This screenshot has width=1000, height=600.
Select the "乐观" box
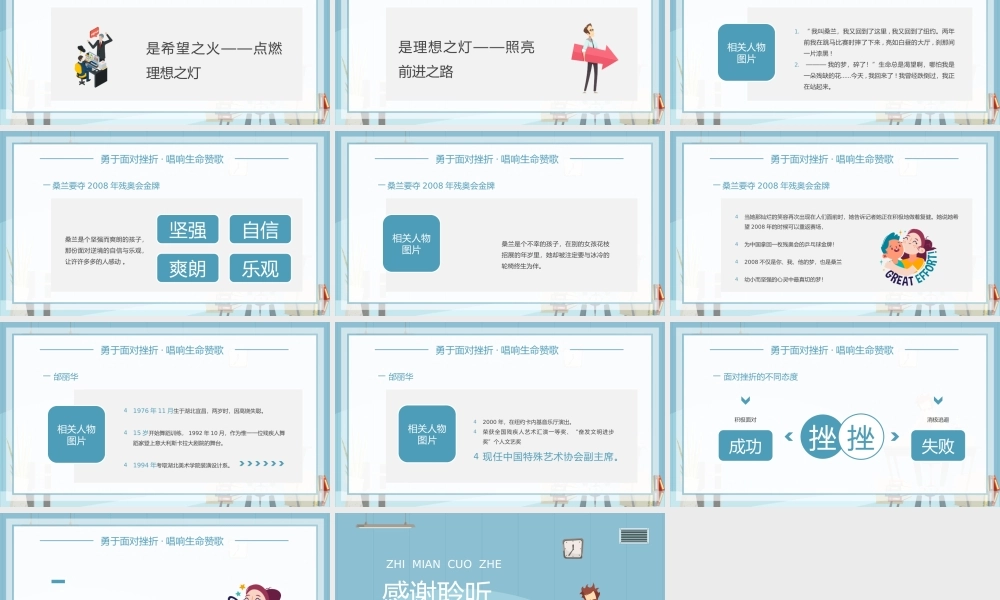click(260, 268)
